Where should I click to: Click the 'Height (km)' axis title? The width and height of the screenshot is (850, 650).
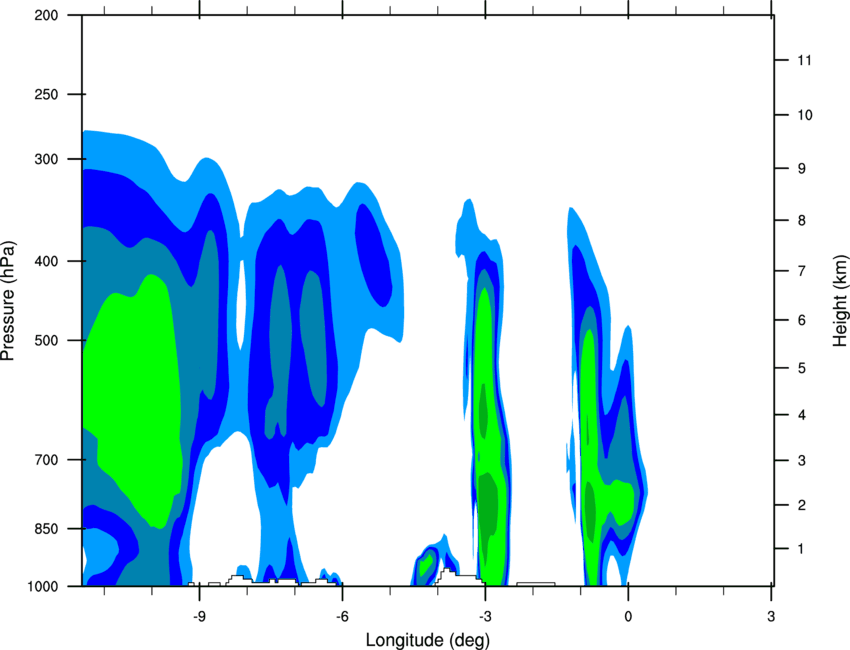[840, 301]
